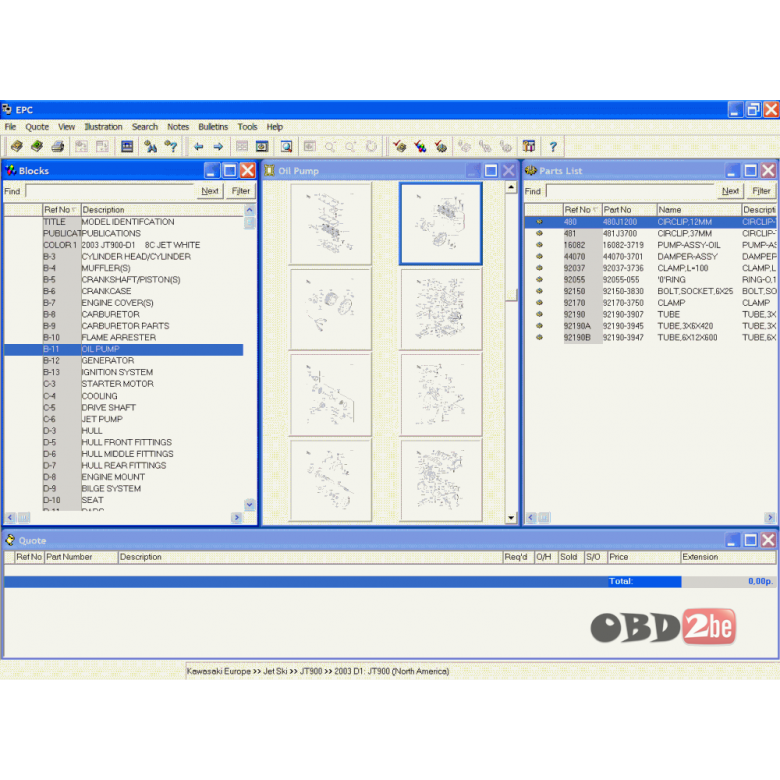This screenshot has width=780, height=780.
Task: Select the BILGE SYSTEM block row
Action: click(123, 488)
